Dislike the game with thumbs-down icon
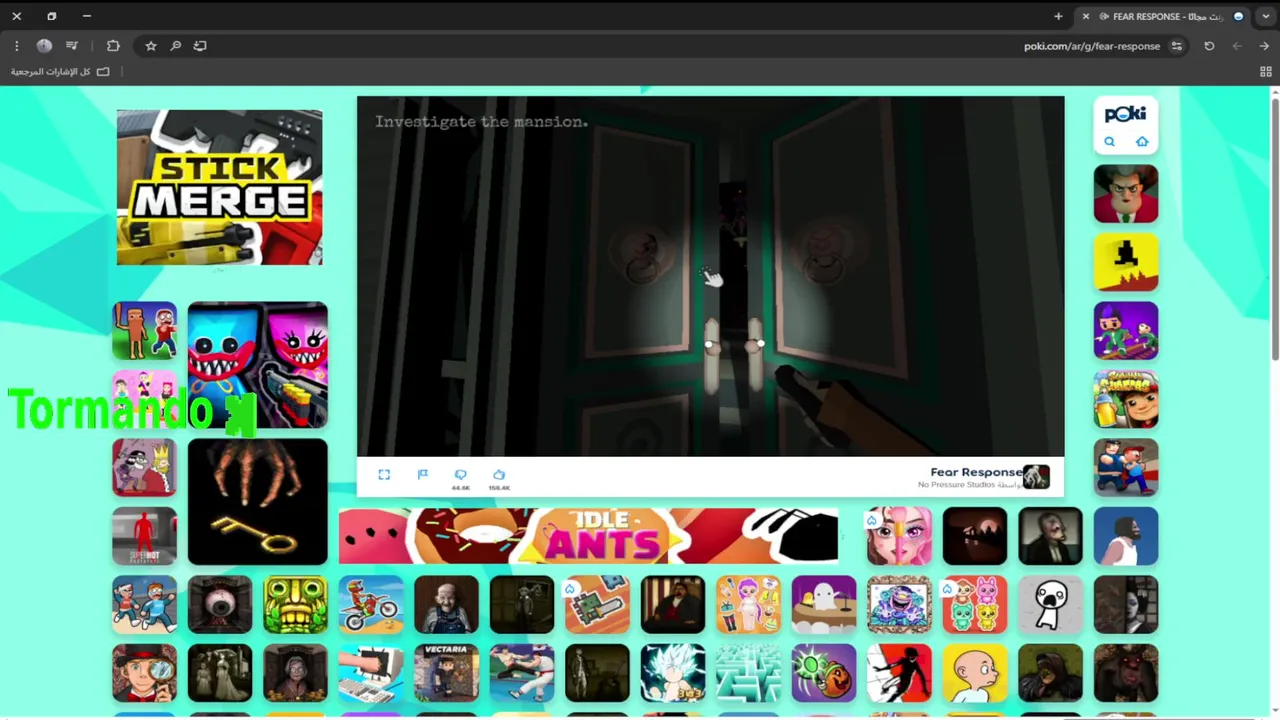The width and height of the screenshot is (1280, 720). [x=460, y=475]
